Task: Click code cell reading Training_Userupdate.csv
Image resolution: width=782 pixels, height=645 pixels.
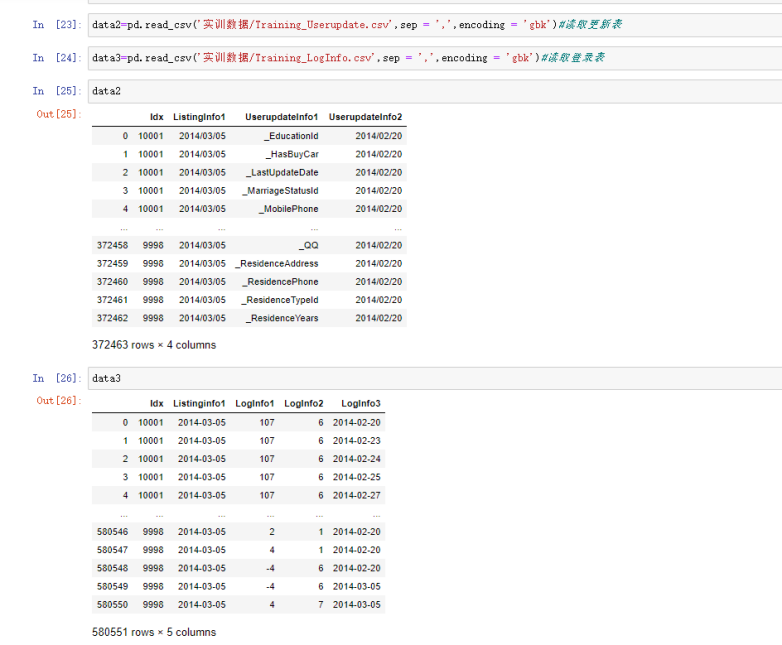Action: click(435, 25)
